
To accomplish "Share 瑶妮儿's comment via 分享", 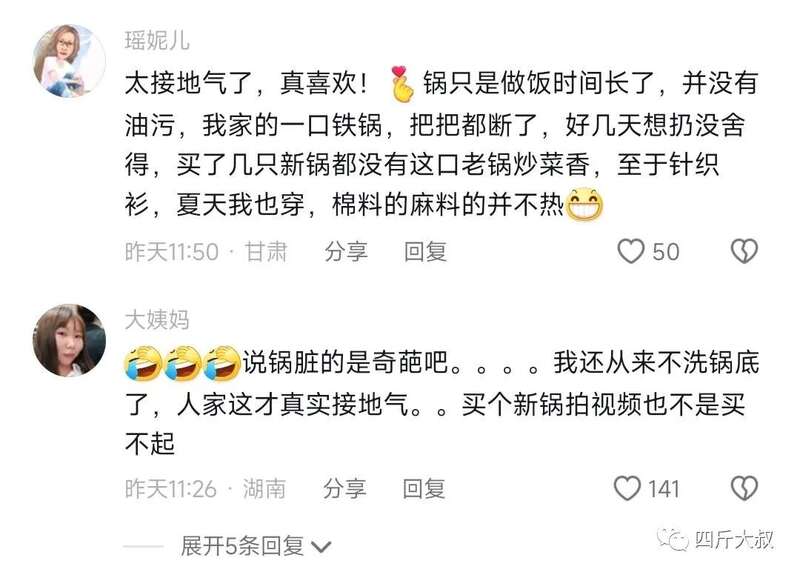I will [346, 252].
